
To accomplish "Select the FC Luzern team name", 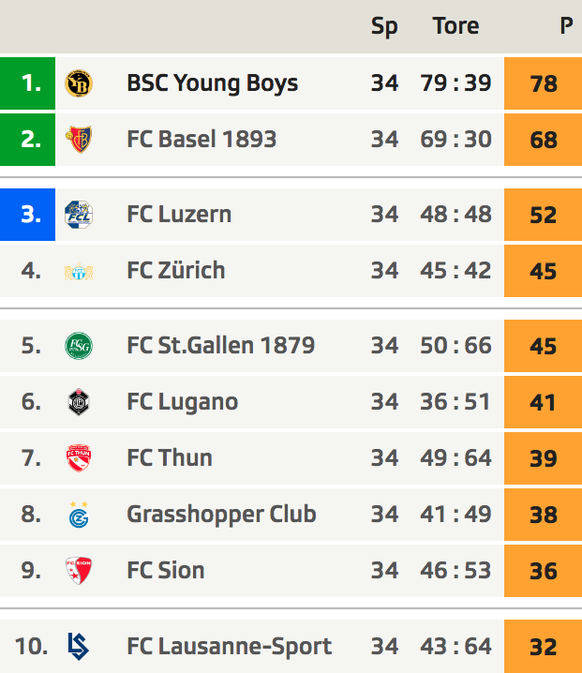I will click(179, 214).
